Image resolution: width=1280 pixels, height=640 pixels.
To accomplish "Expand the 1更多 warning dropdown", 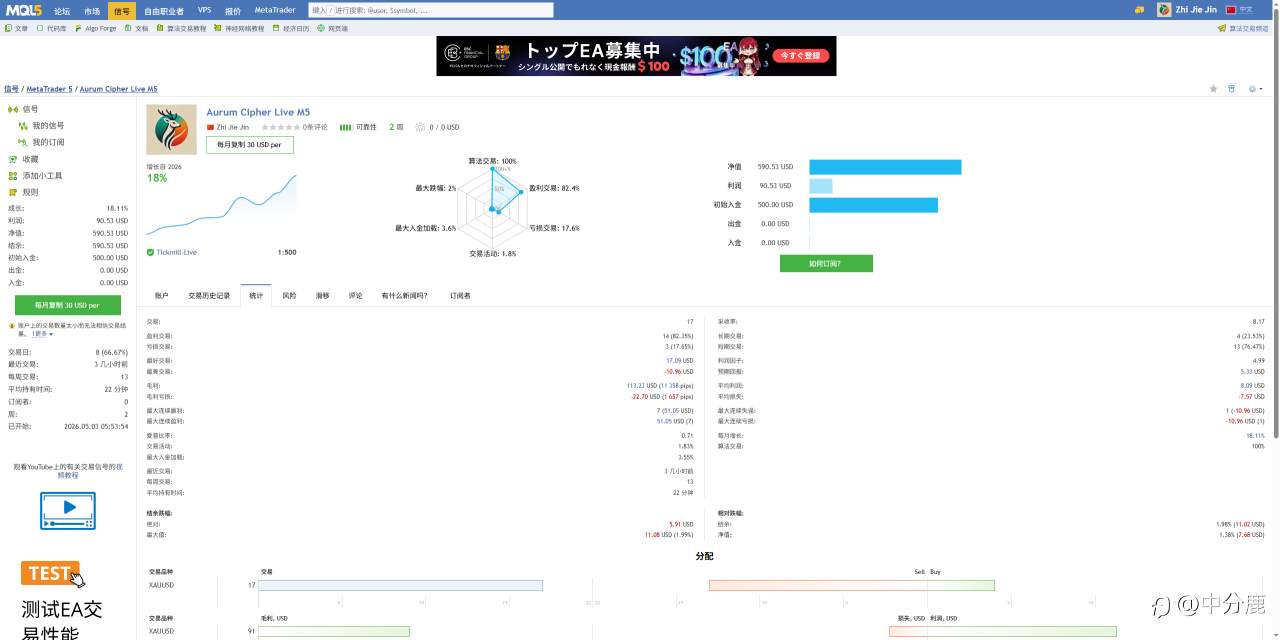I will (42, 334).
